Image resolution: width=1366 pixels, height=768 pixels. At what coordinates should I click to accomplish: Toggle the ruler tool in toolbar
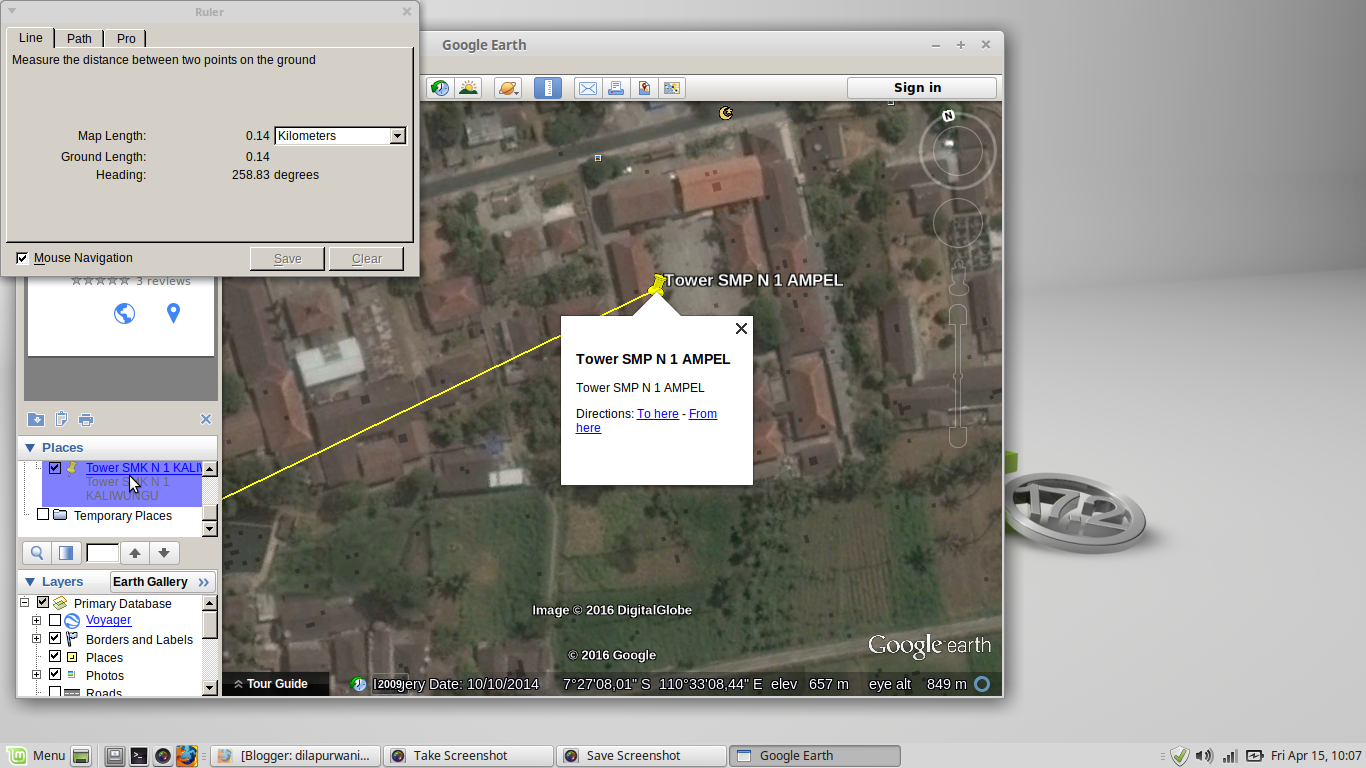coord(548,88)
